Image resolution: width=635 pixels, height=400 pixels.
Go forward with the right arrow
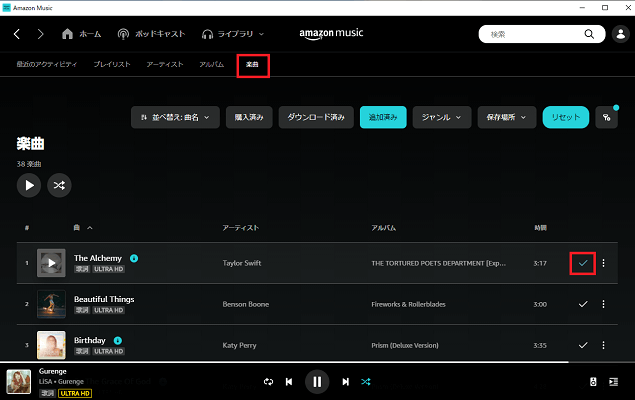click(x=40, y=34)
